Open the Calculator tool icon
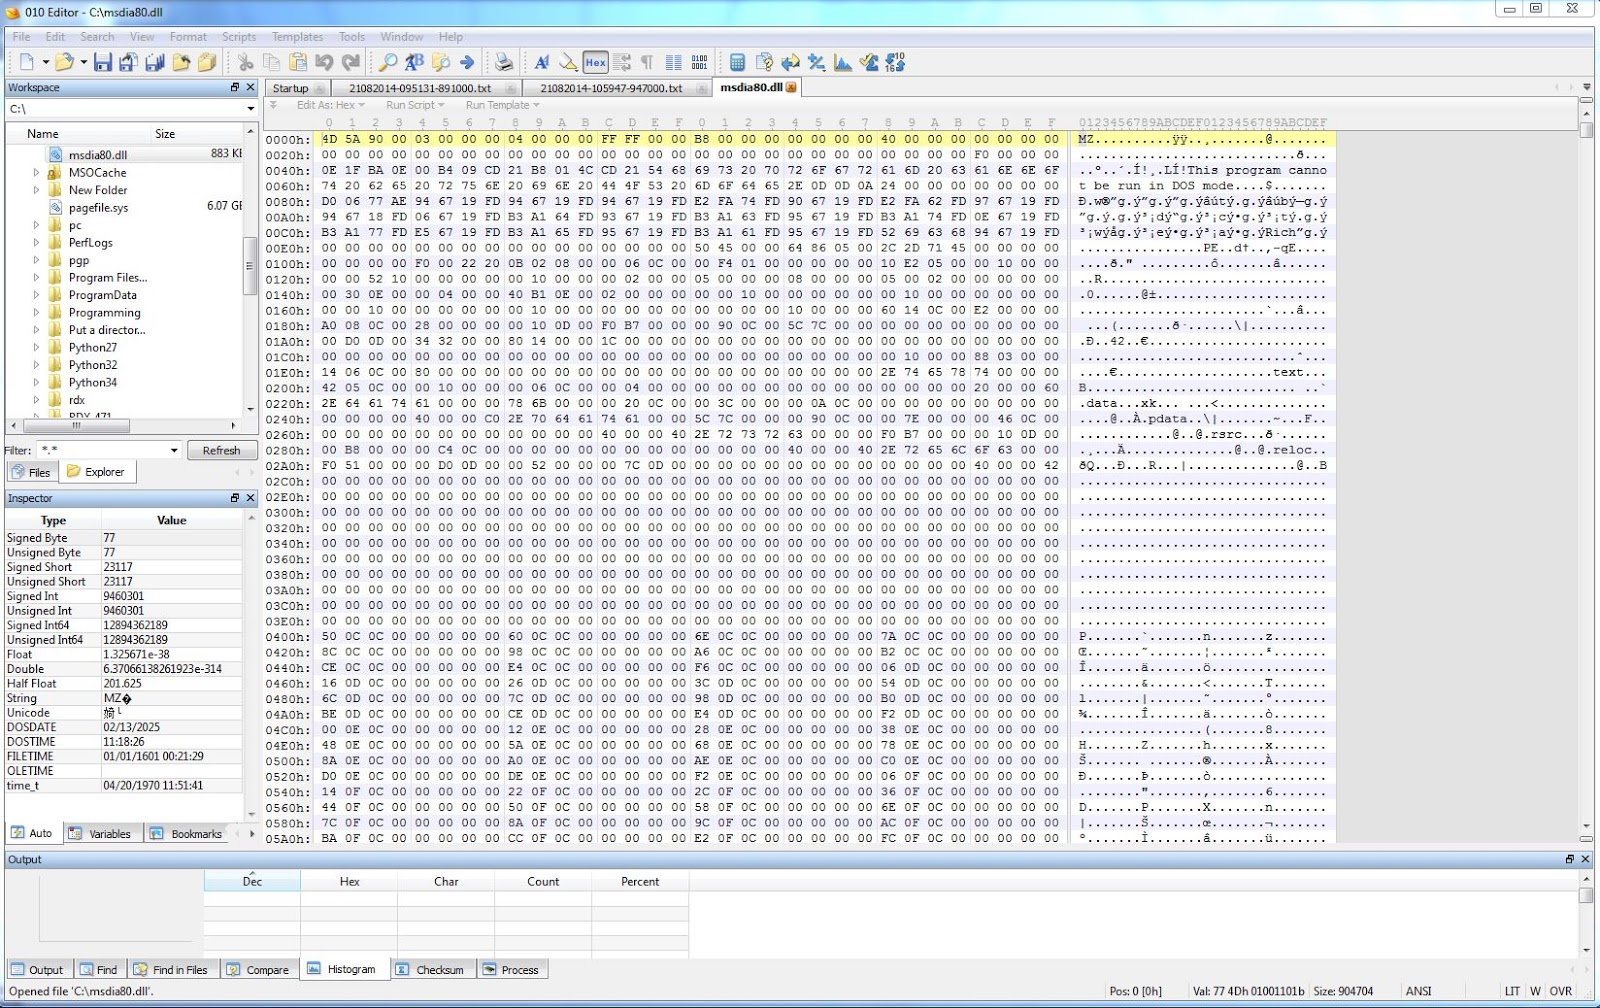Viewport: 1600px width, 1008px height. [737, 61]
